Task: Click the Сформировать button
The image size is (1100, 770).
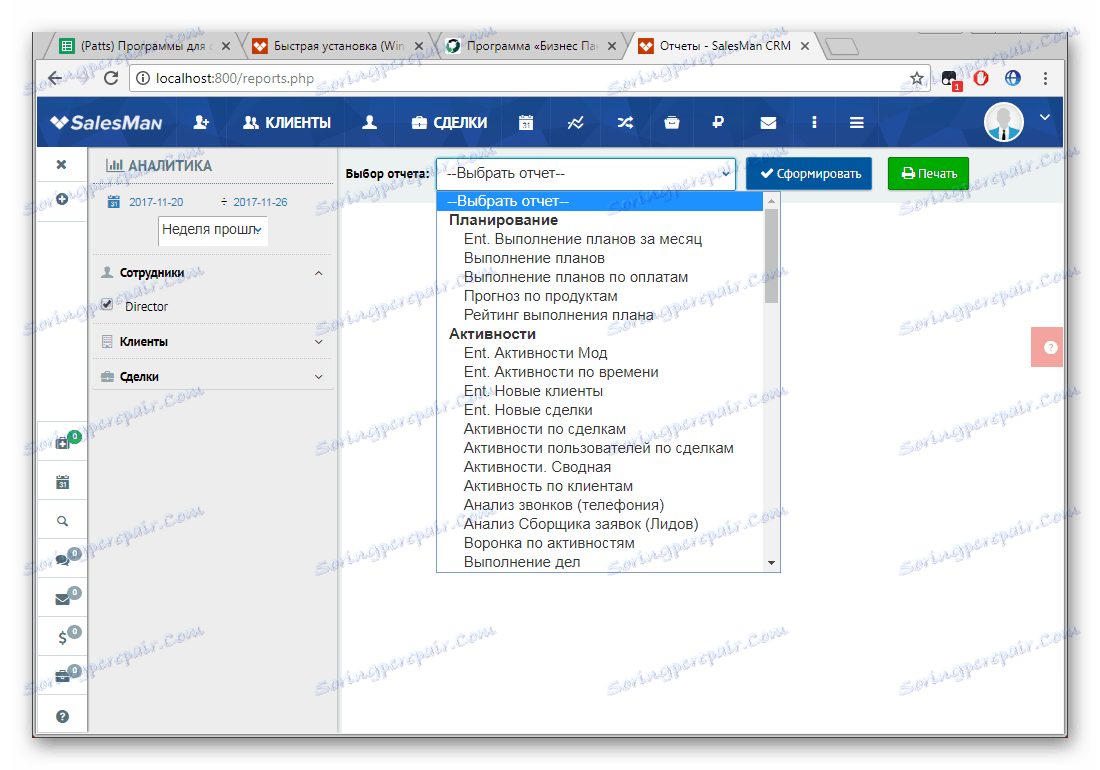Action: coord(809,173)
